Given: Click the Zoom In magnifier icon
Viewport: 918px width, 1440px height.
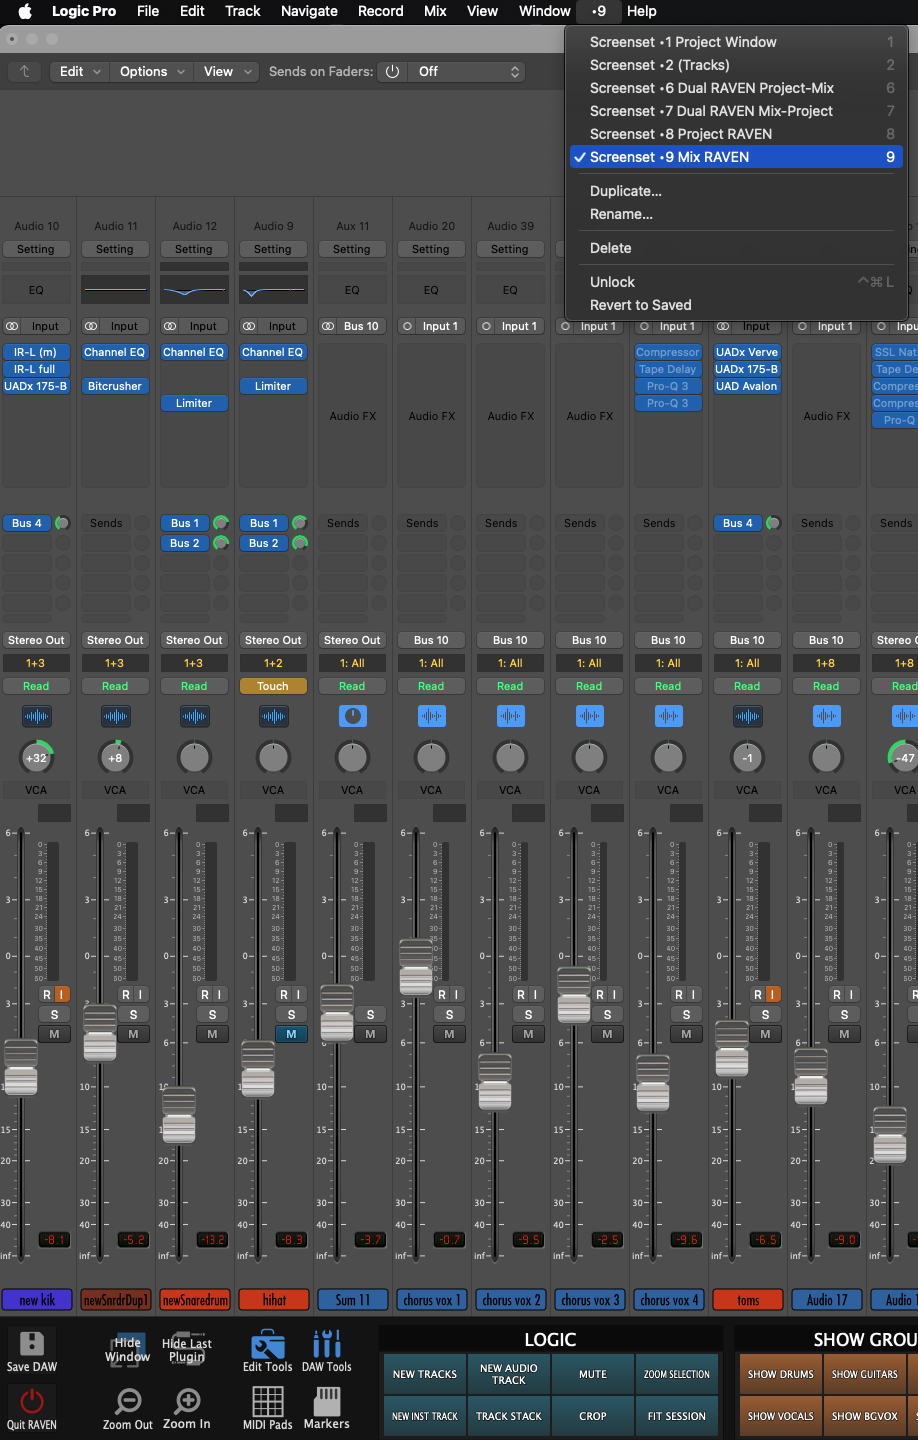Looking at the screenshot, I should (187, 1401).
